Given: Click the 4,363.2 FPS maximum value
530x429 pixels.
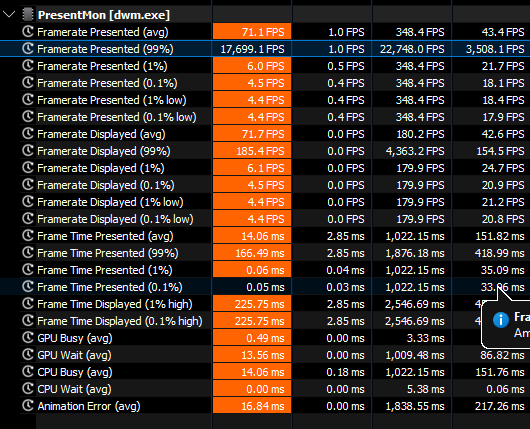Looking at the screenshot, I should (x=415, y=151).
